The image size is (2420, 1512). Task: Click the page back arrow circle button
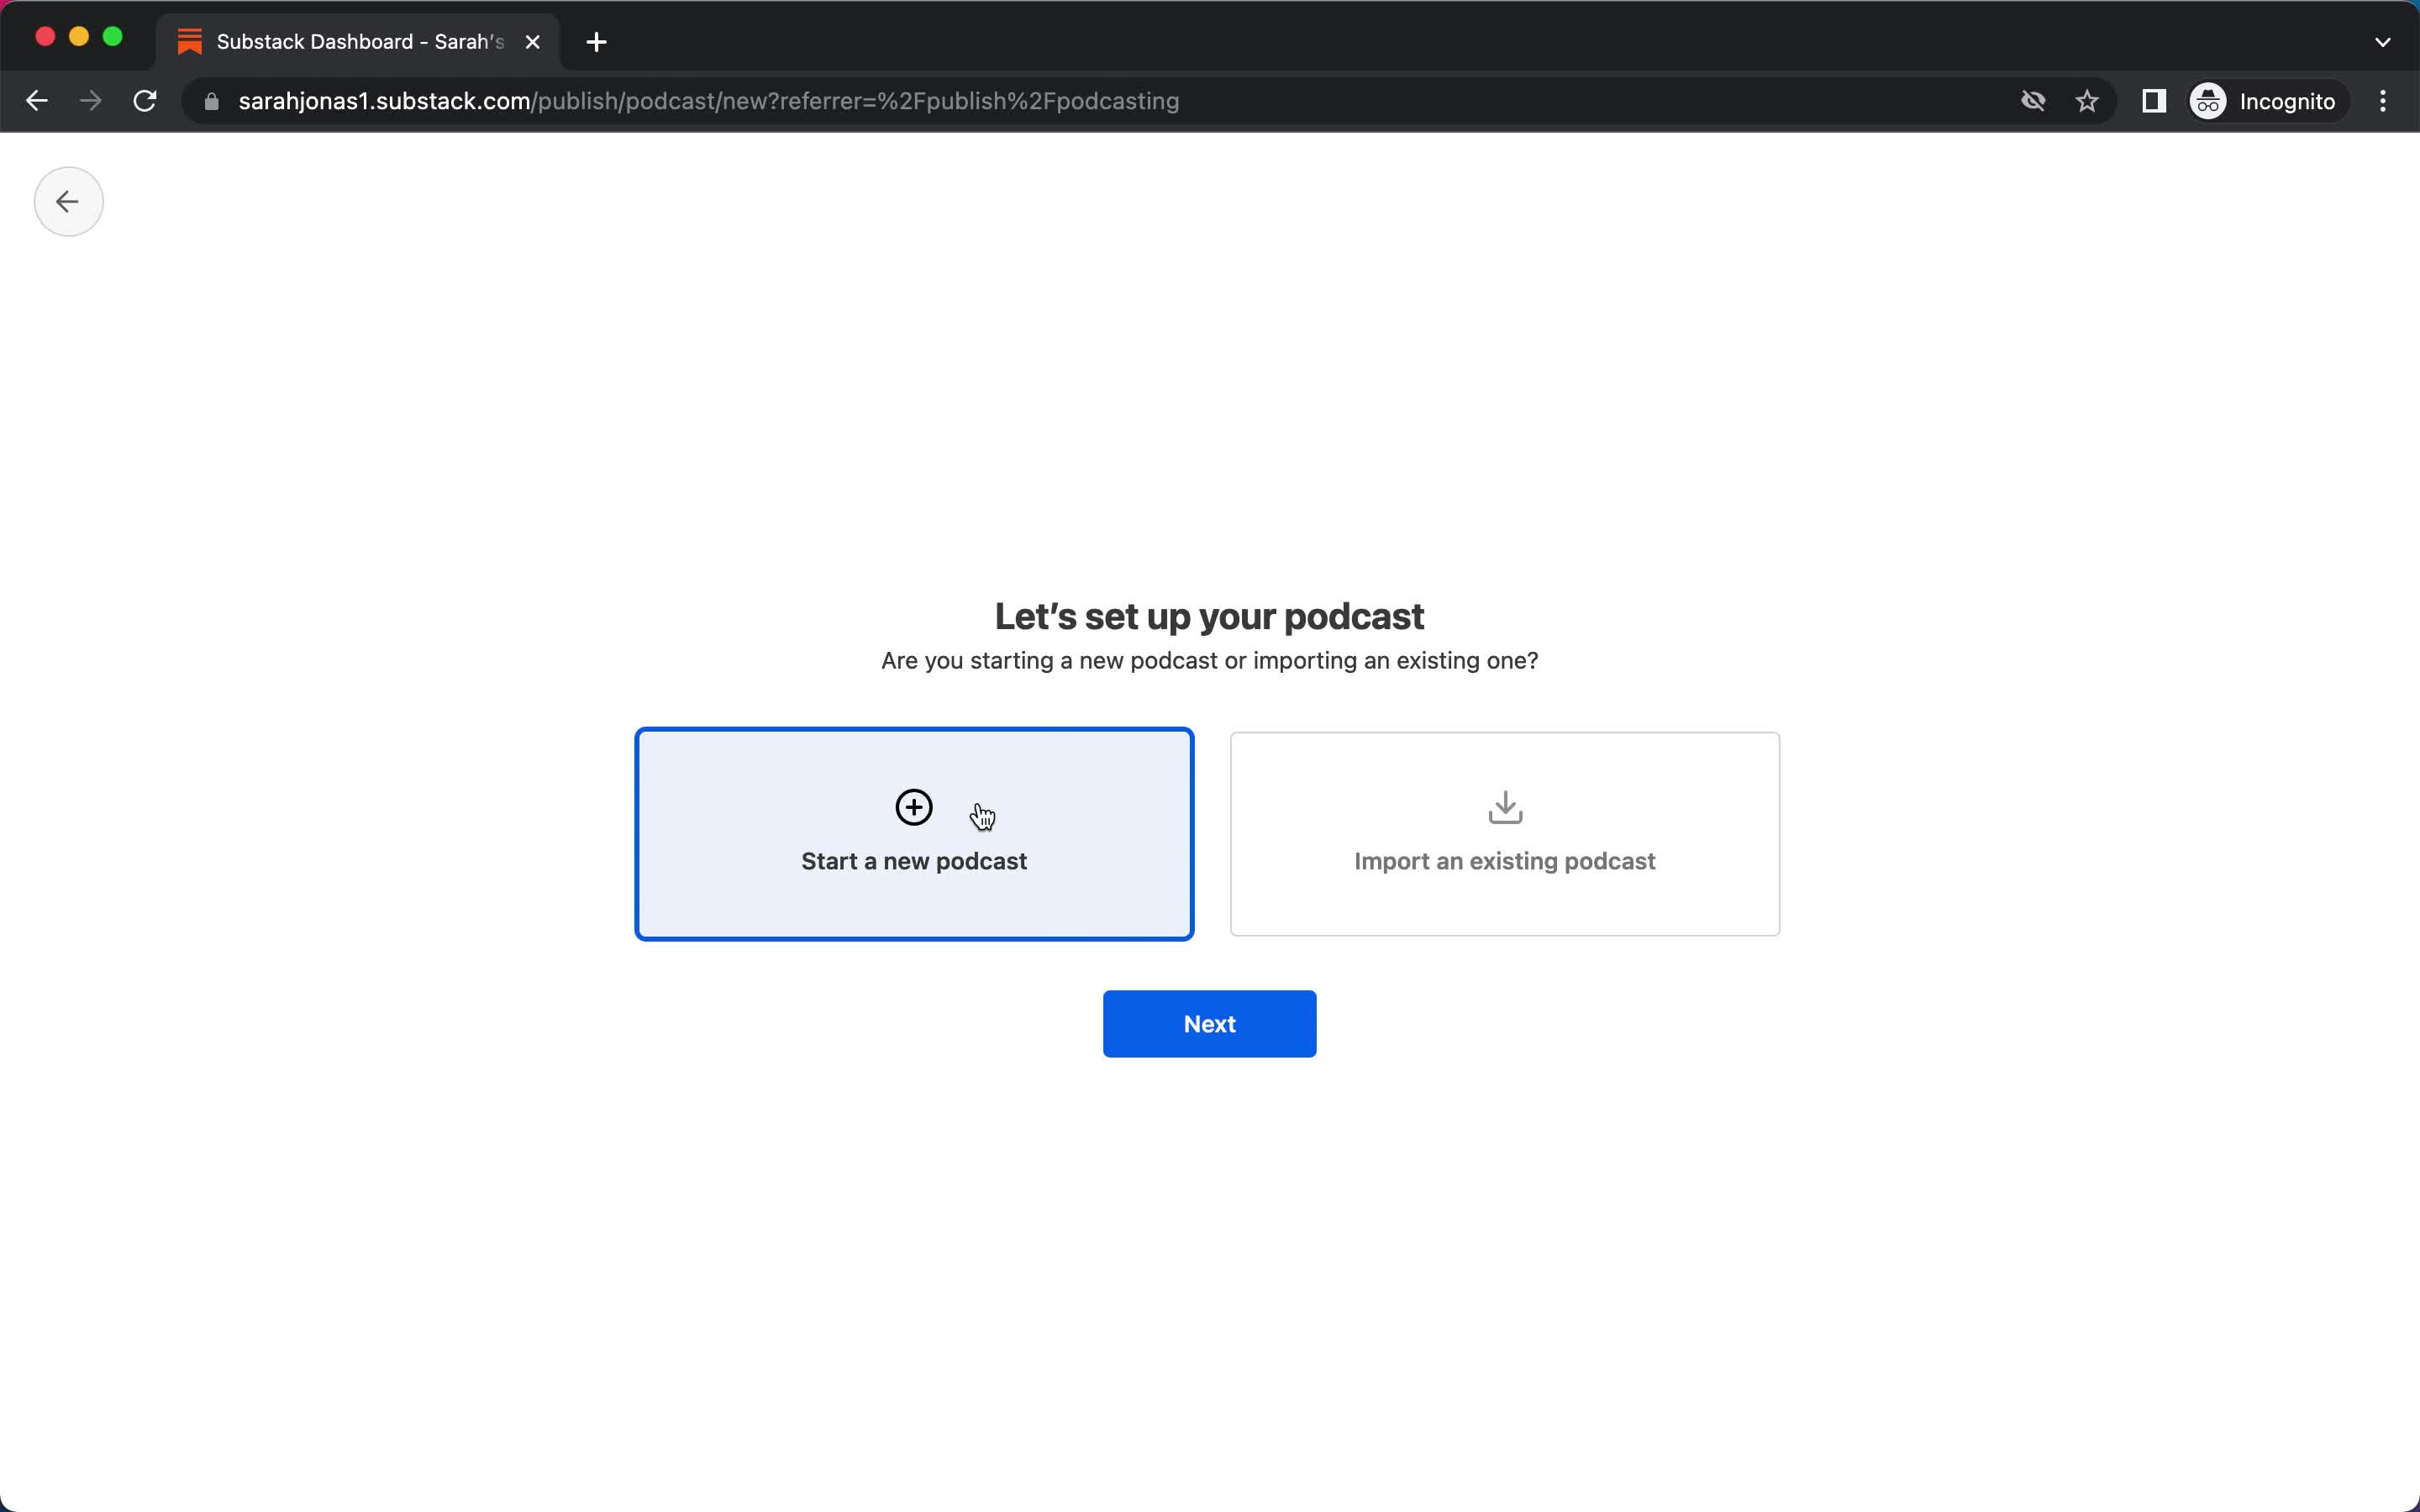(68, 201)
